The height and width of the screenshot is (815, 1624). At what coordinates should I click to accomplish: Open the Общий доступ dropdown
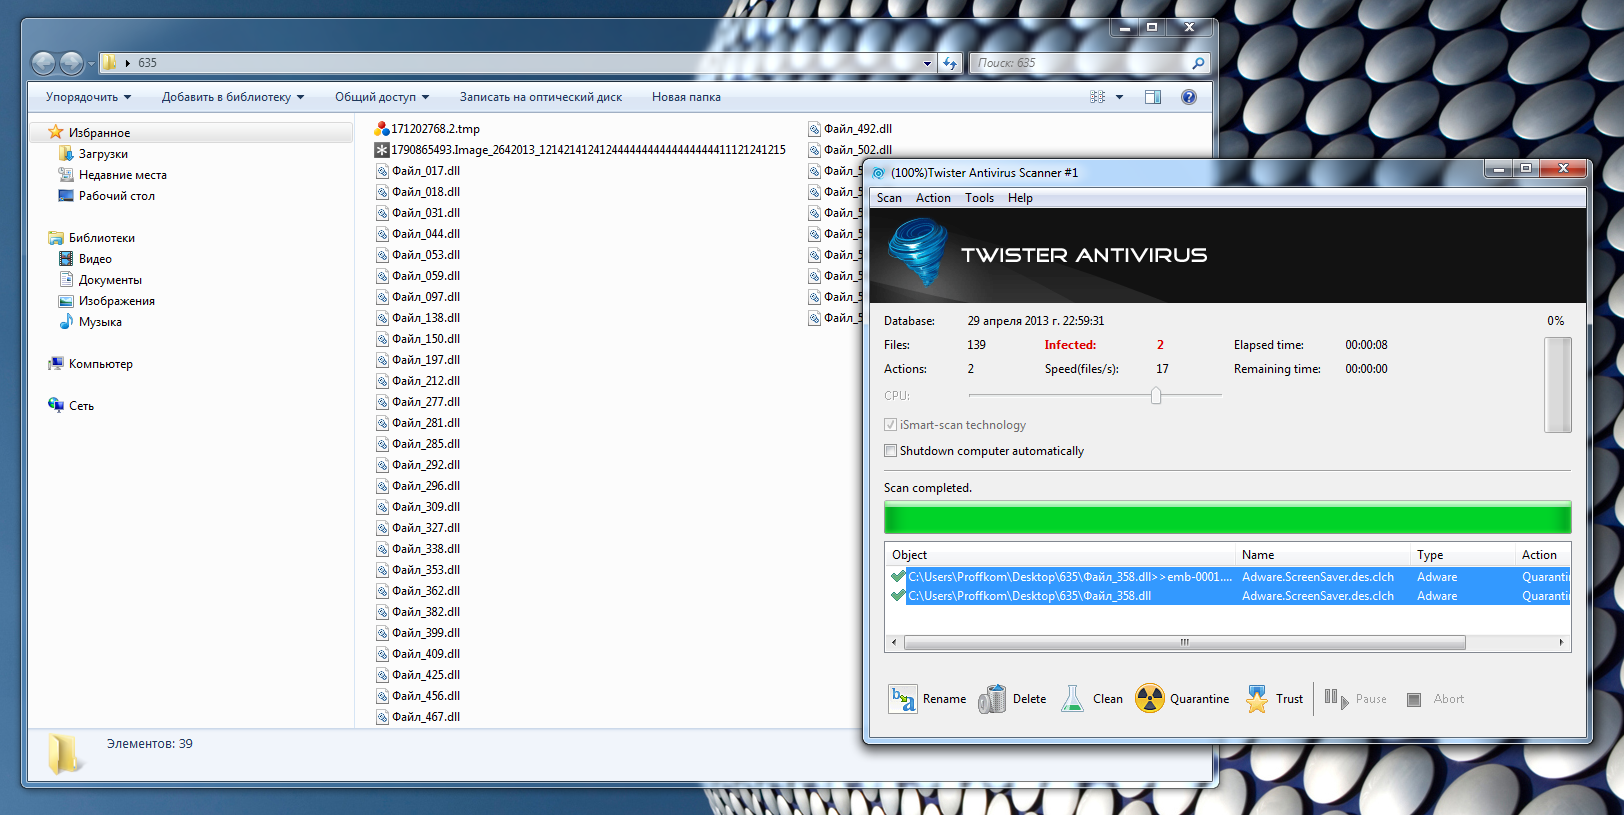382,97
